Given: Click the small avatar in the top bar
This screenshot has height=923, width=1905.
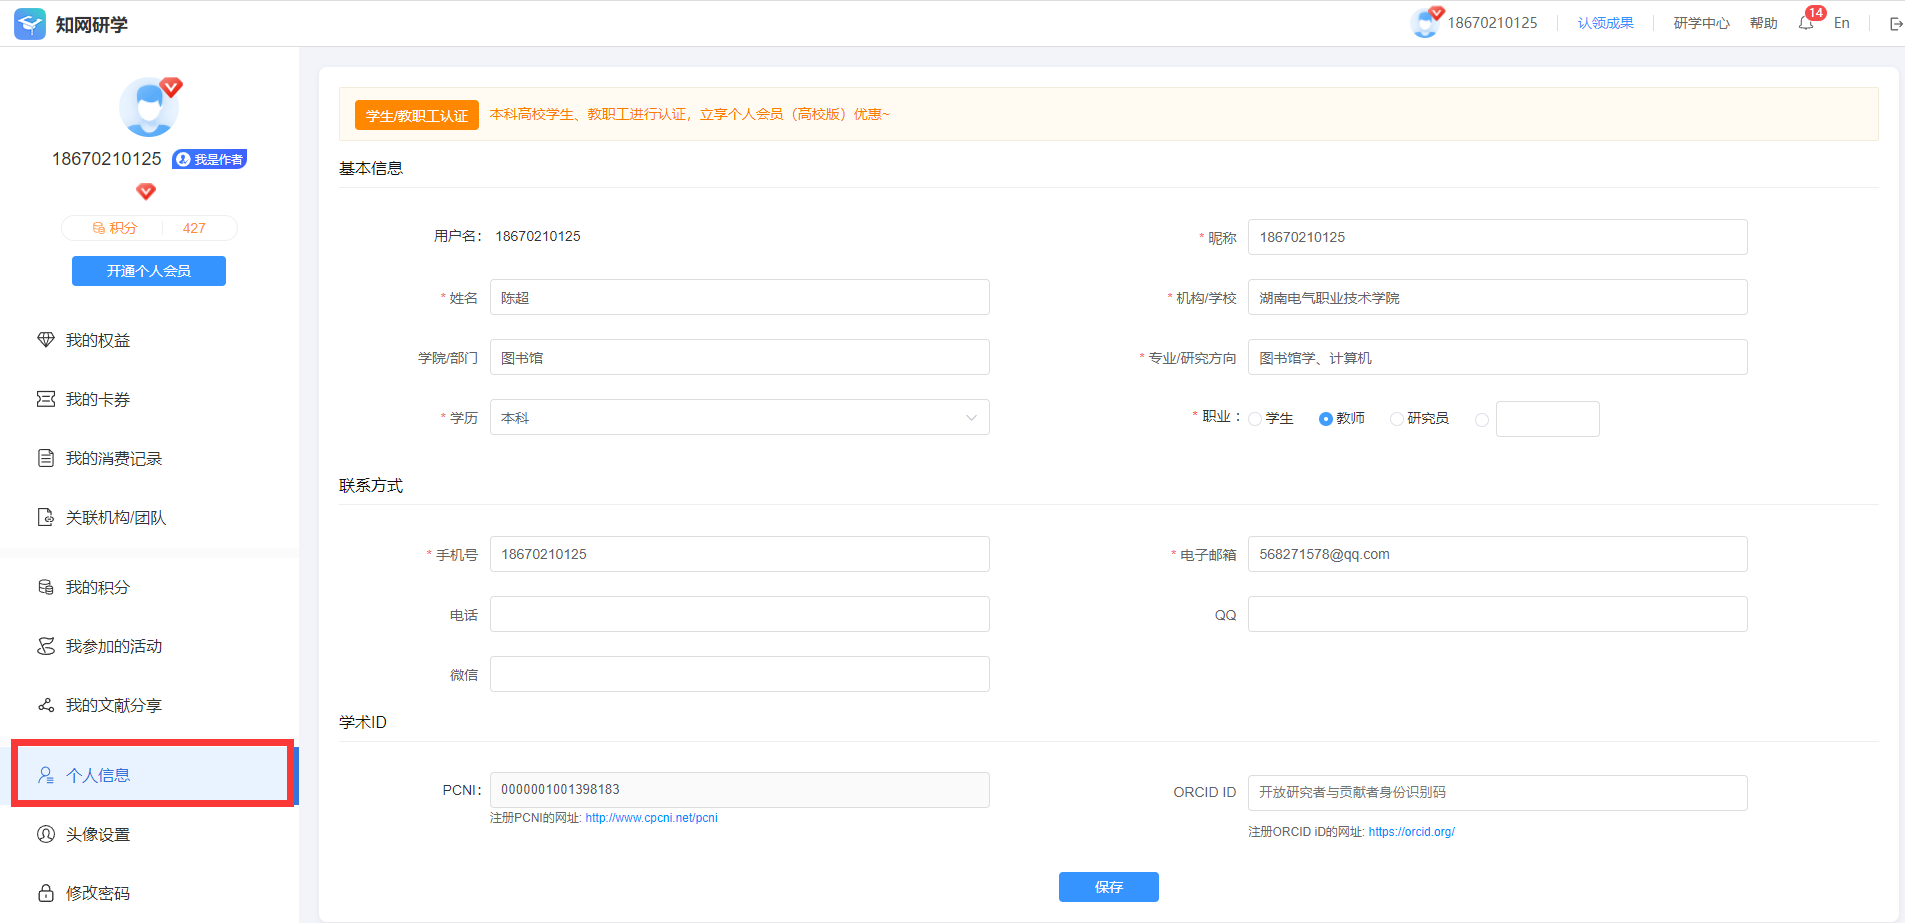Looking at the screenshot, I should click(x=1425, y=23).
